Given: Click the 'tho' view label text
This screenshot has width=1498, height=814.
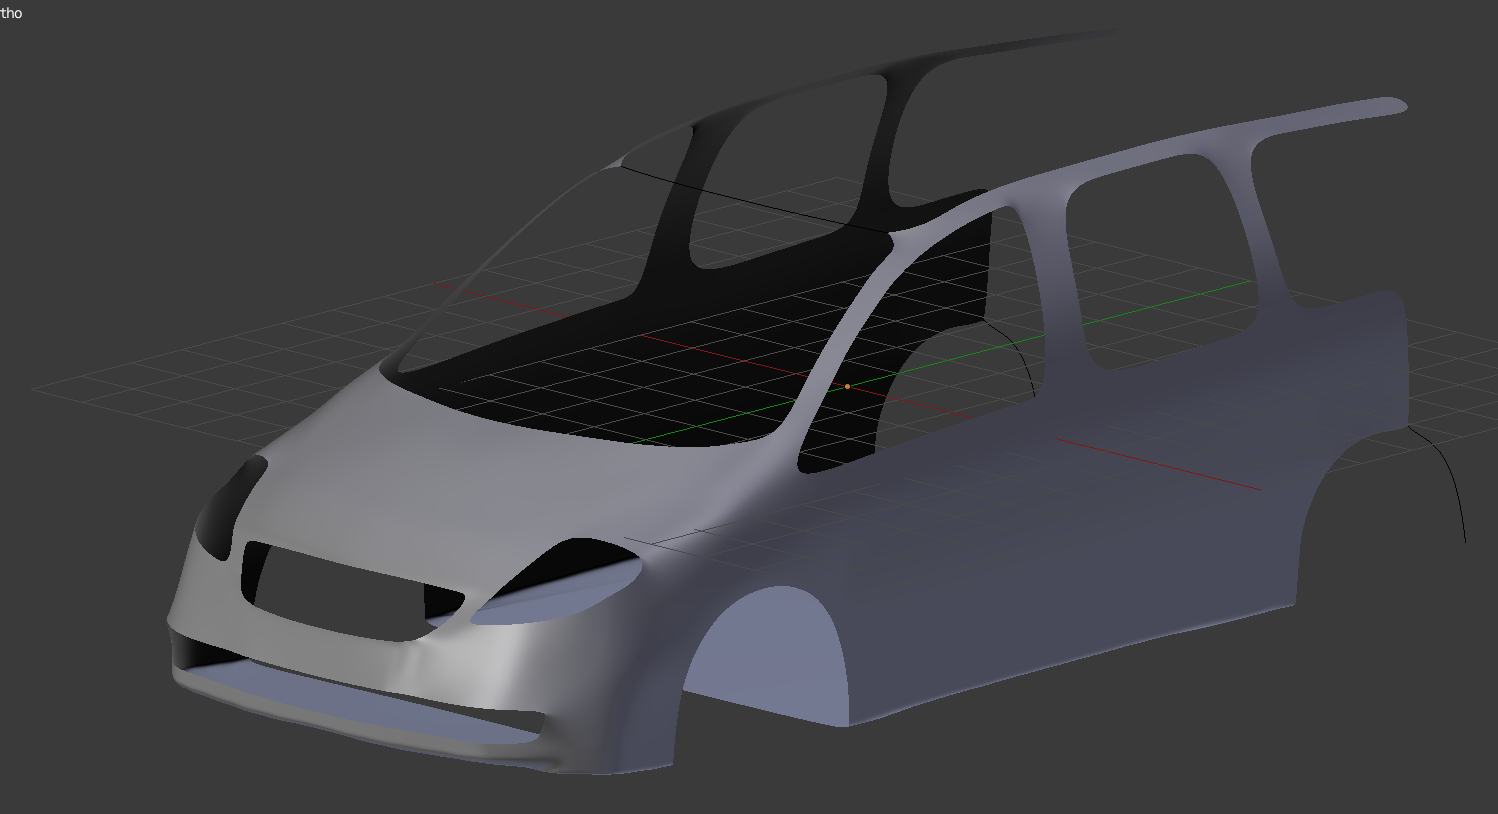Looking at the screenshot, I should click(x=11, y=13).
